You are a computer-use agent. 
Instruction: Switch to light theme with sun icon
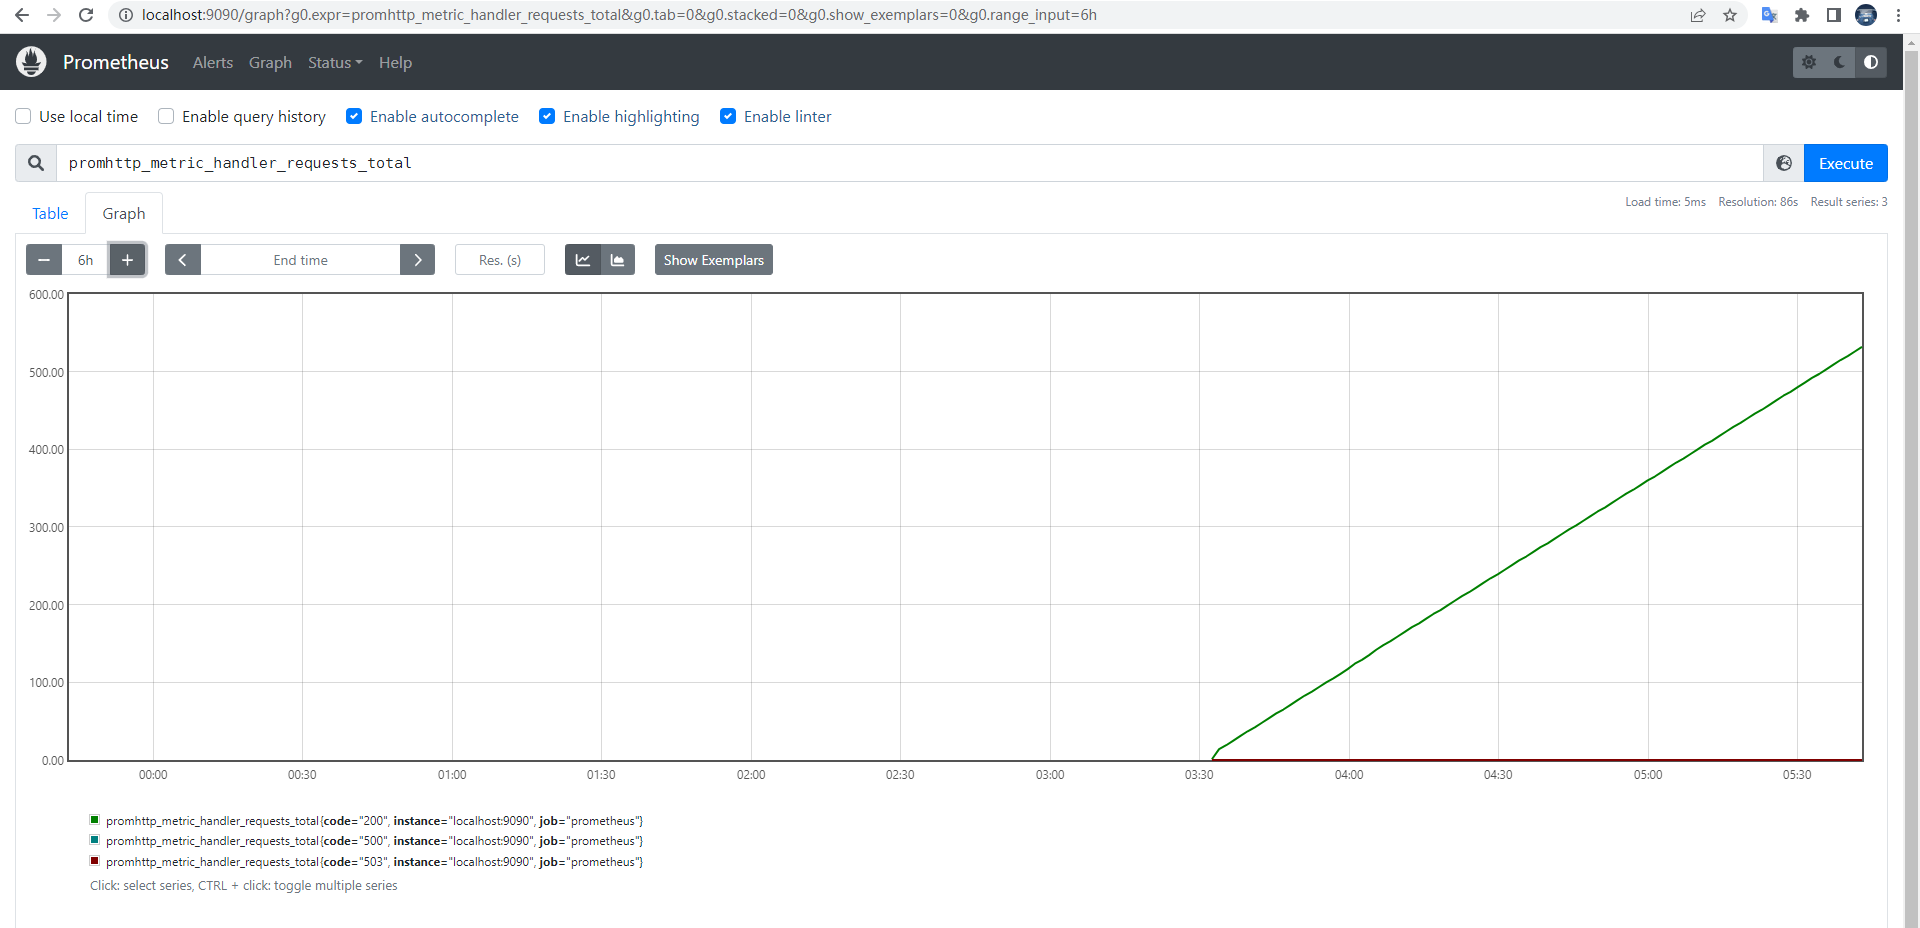pyautogui.click(x=1809, y=62)
